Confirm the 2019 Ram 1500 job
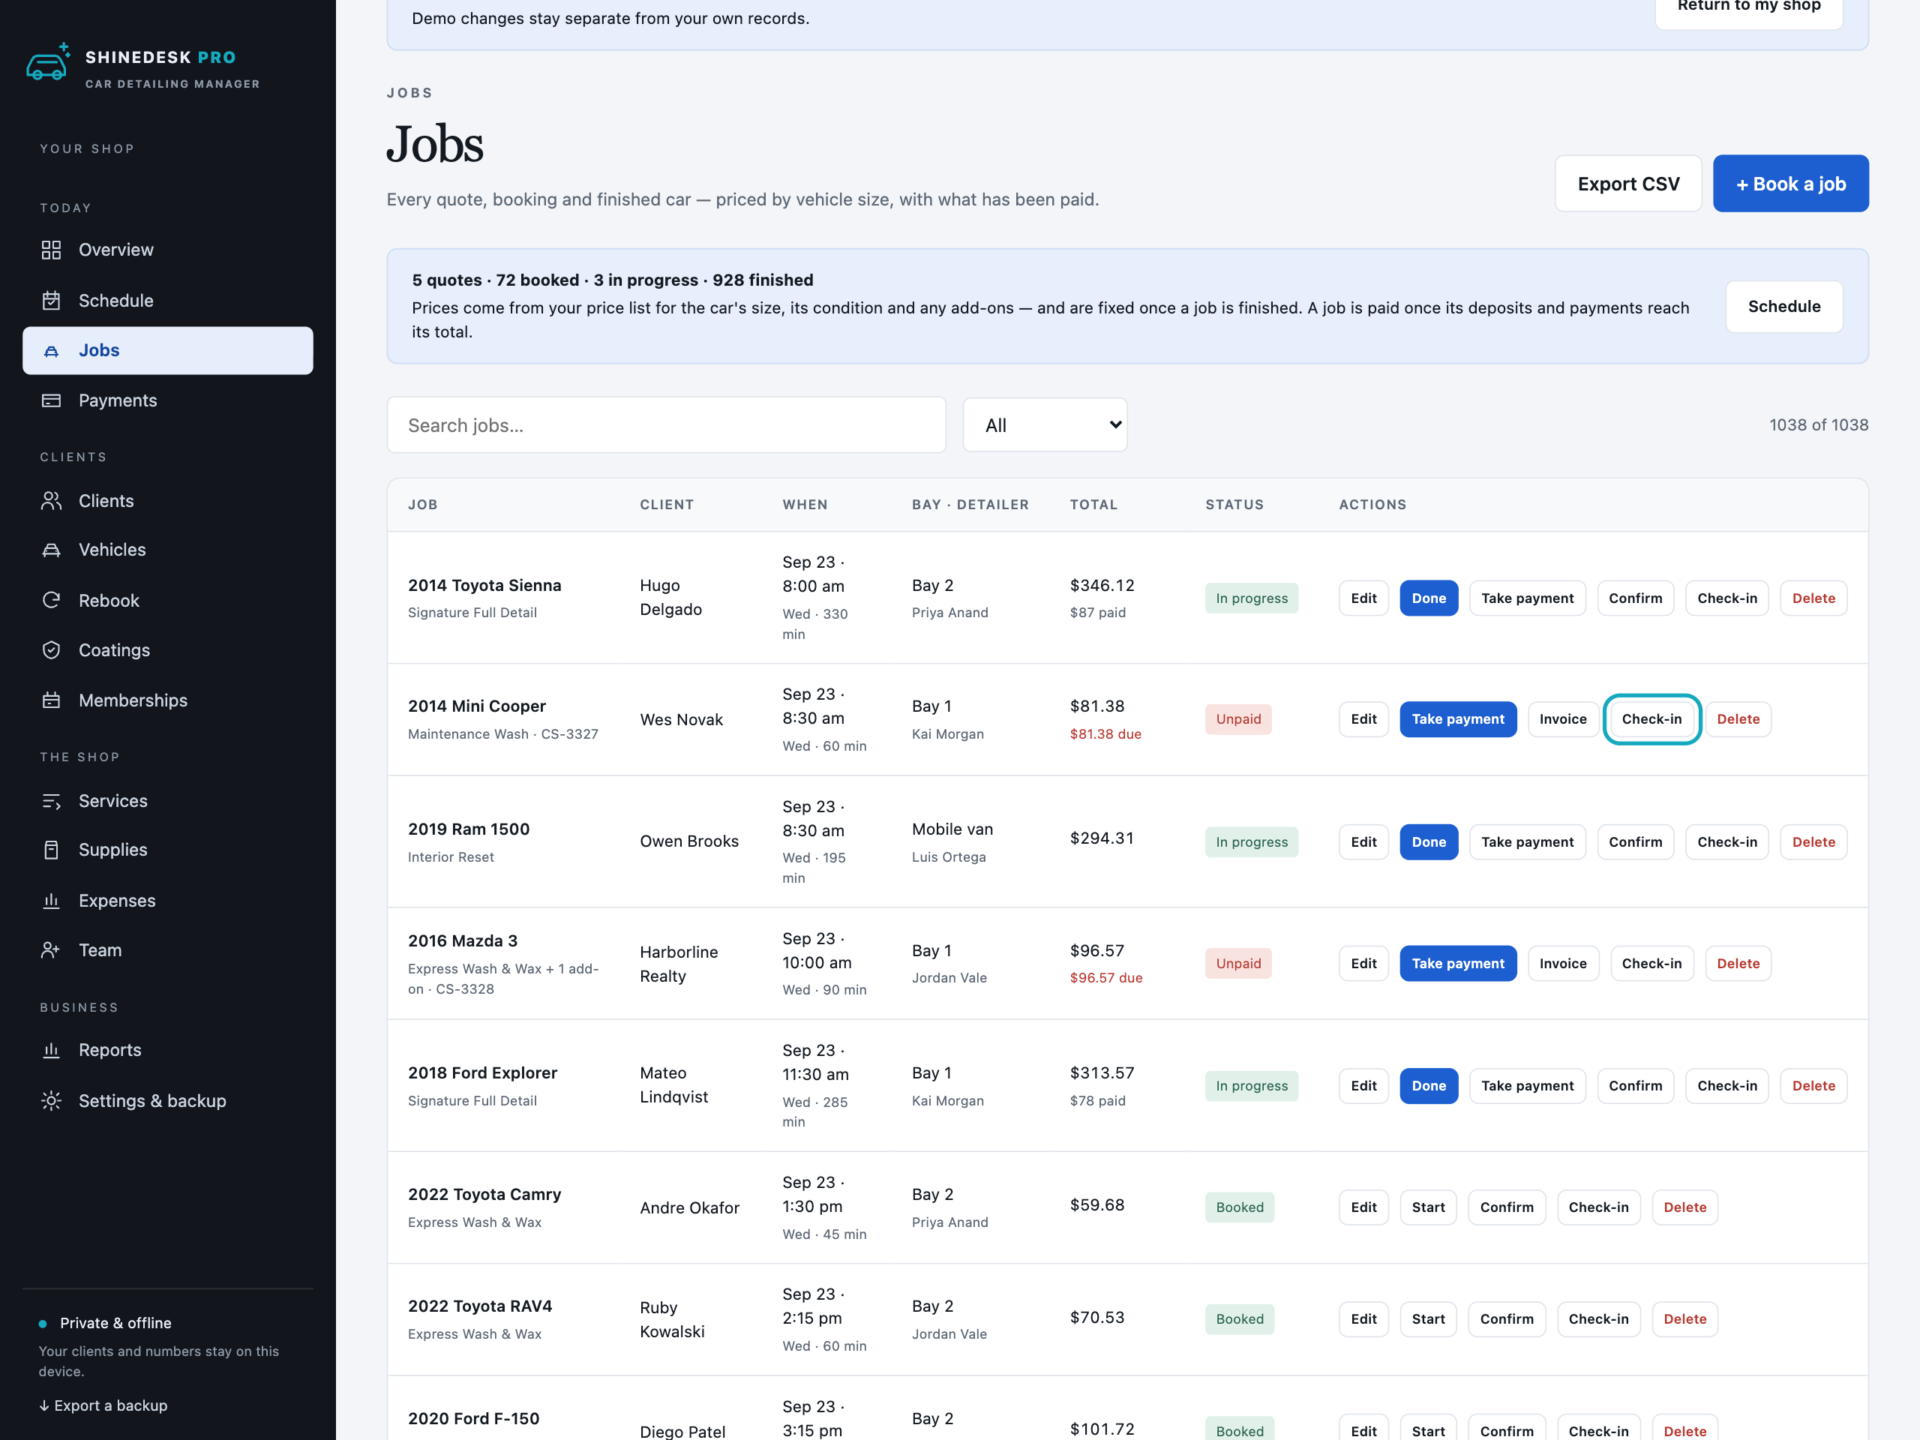1920x1440 pixels. pos(1635,842)
